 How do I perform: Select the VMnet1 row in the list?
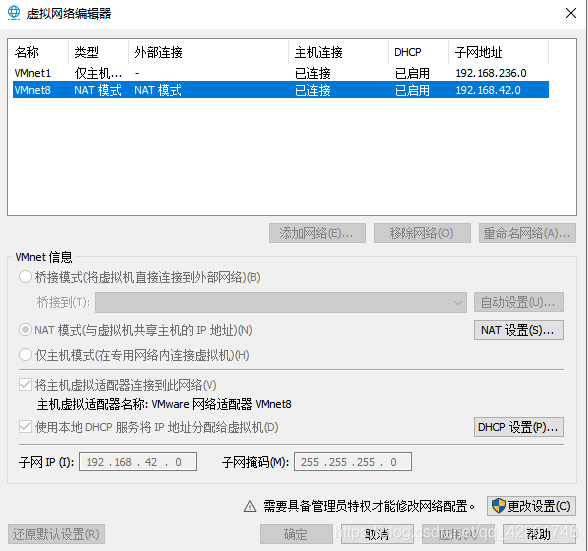pyautogui.click(x=281, y=73)
